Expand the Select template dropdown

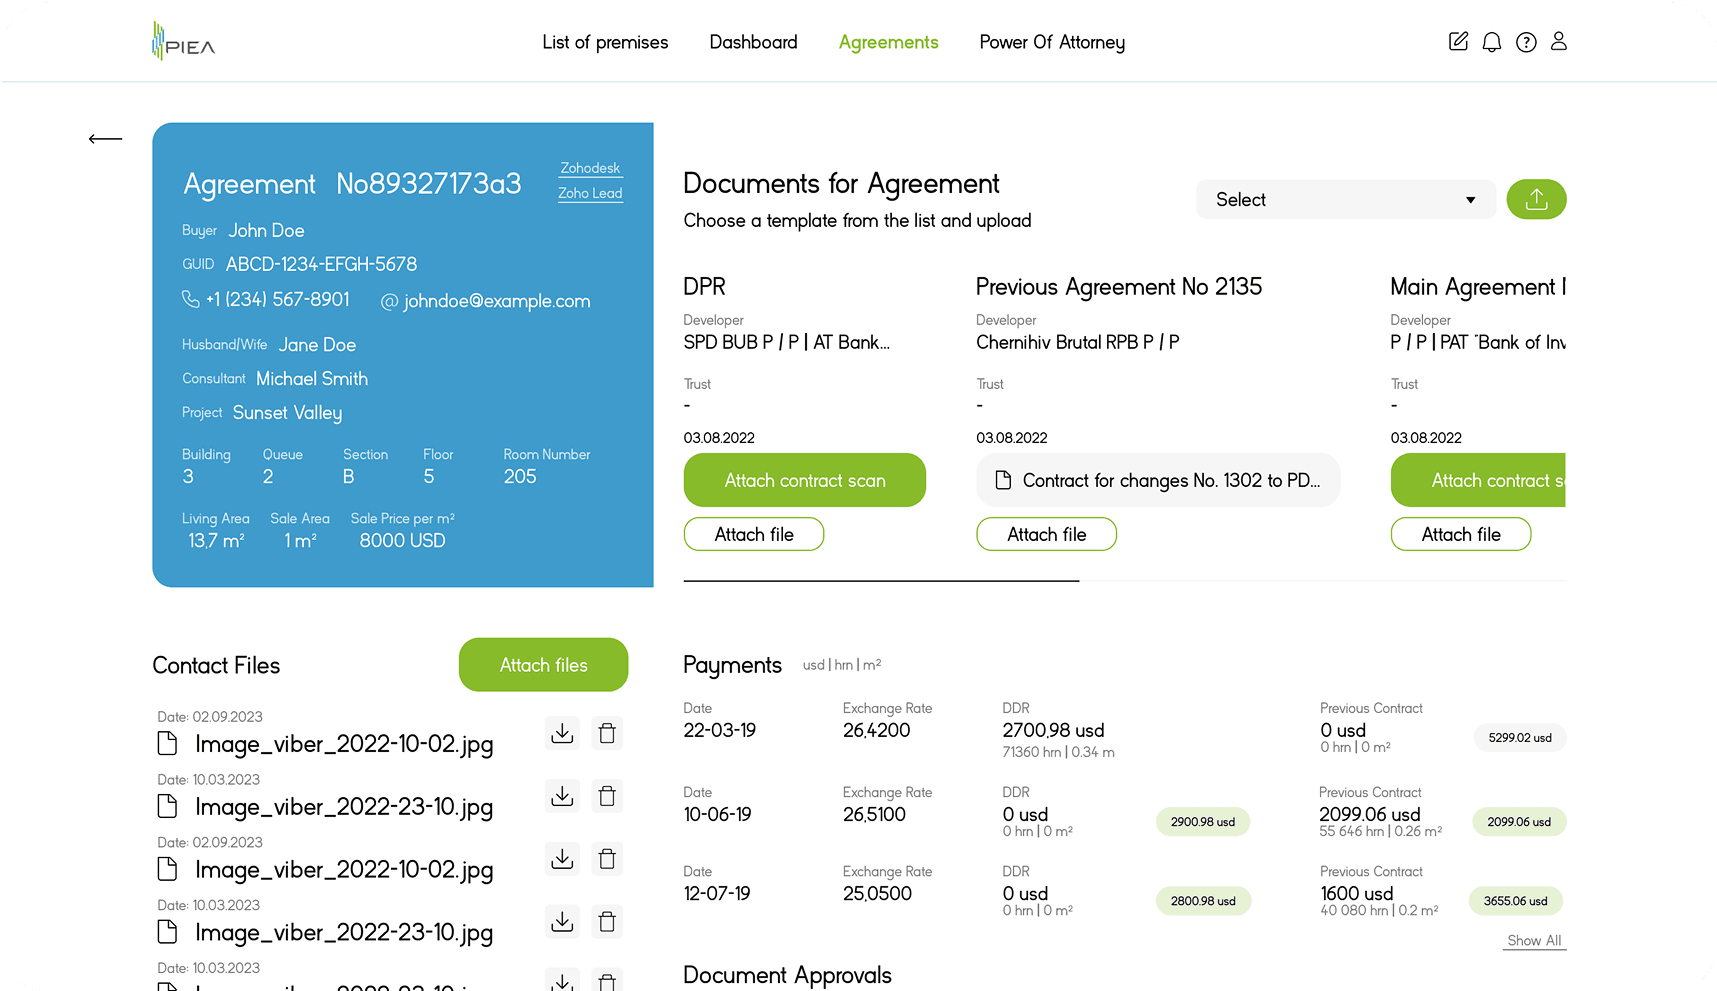click(x=1345, y=200)
